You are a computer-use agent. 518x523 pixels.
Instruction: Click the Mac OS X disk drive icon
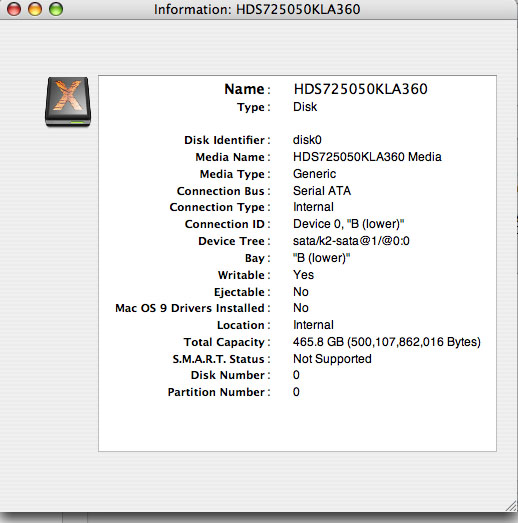coord(68,102)
